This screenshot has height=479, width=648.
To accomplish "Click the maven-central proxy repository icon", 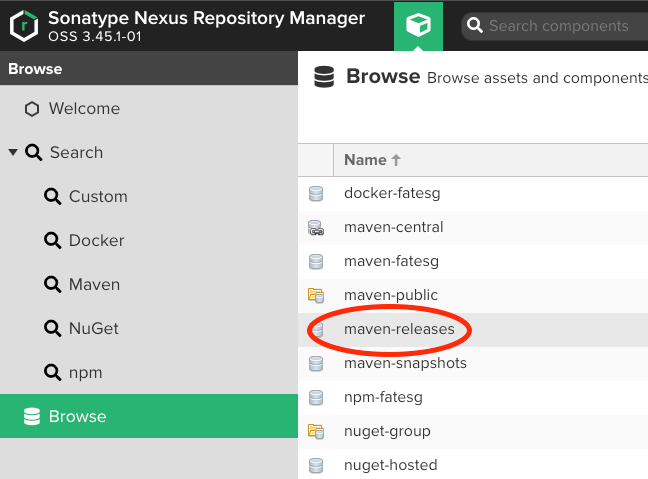I will pos(316,228).
